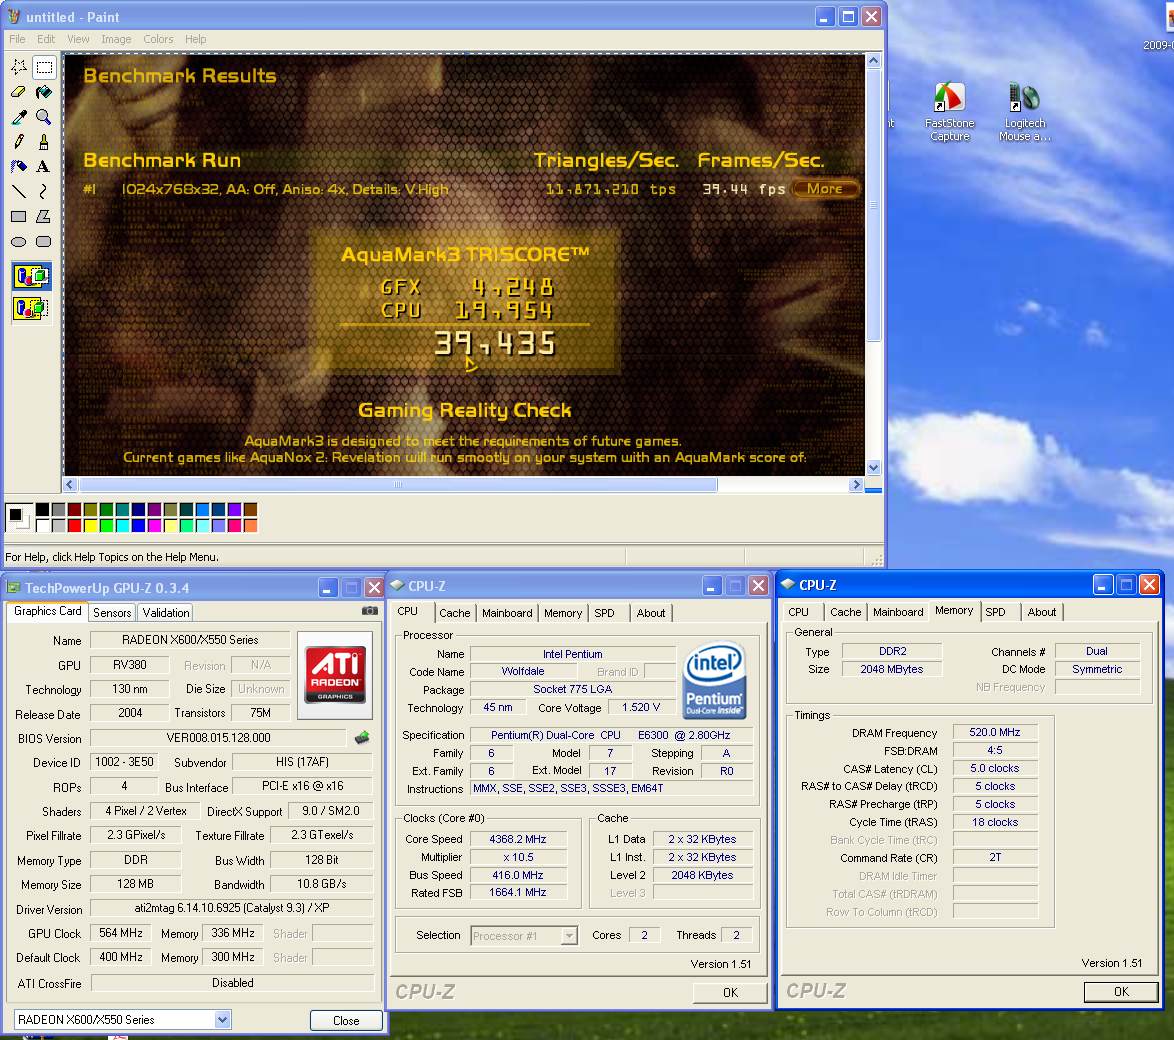Select the Magnifier tool in Paint
Viewport: 1174px width, 1040px height.
point(44,117)
